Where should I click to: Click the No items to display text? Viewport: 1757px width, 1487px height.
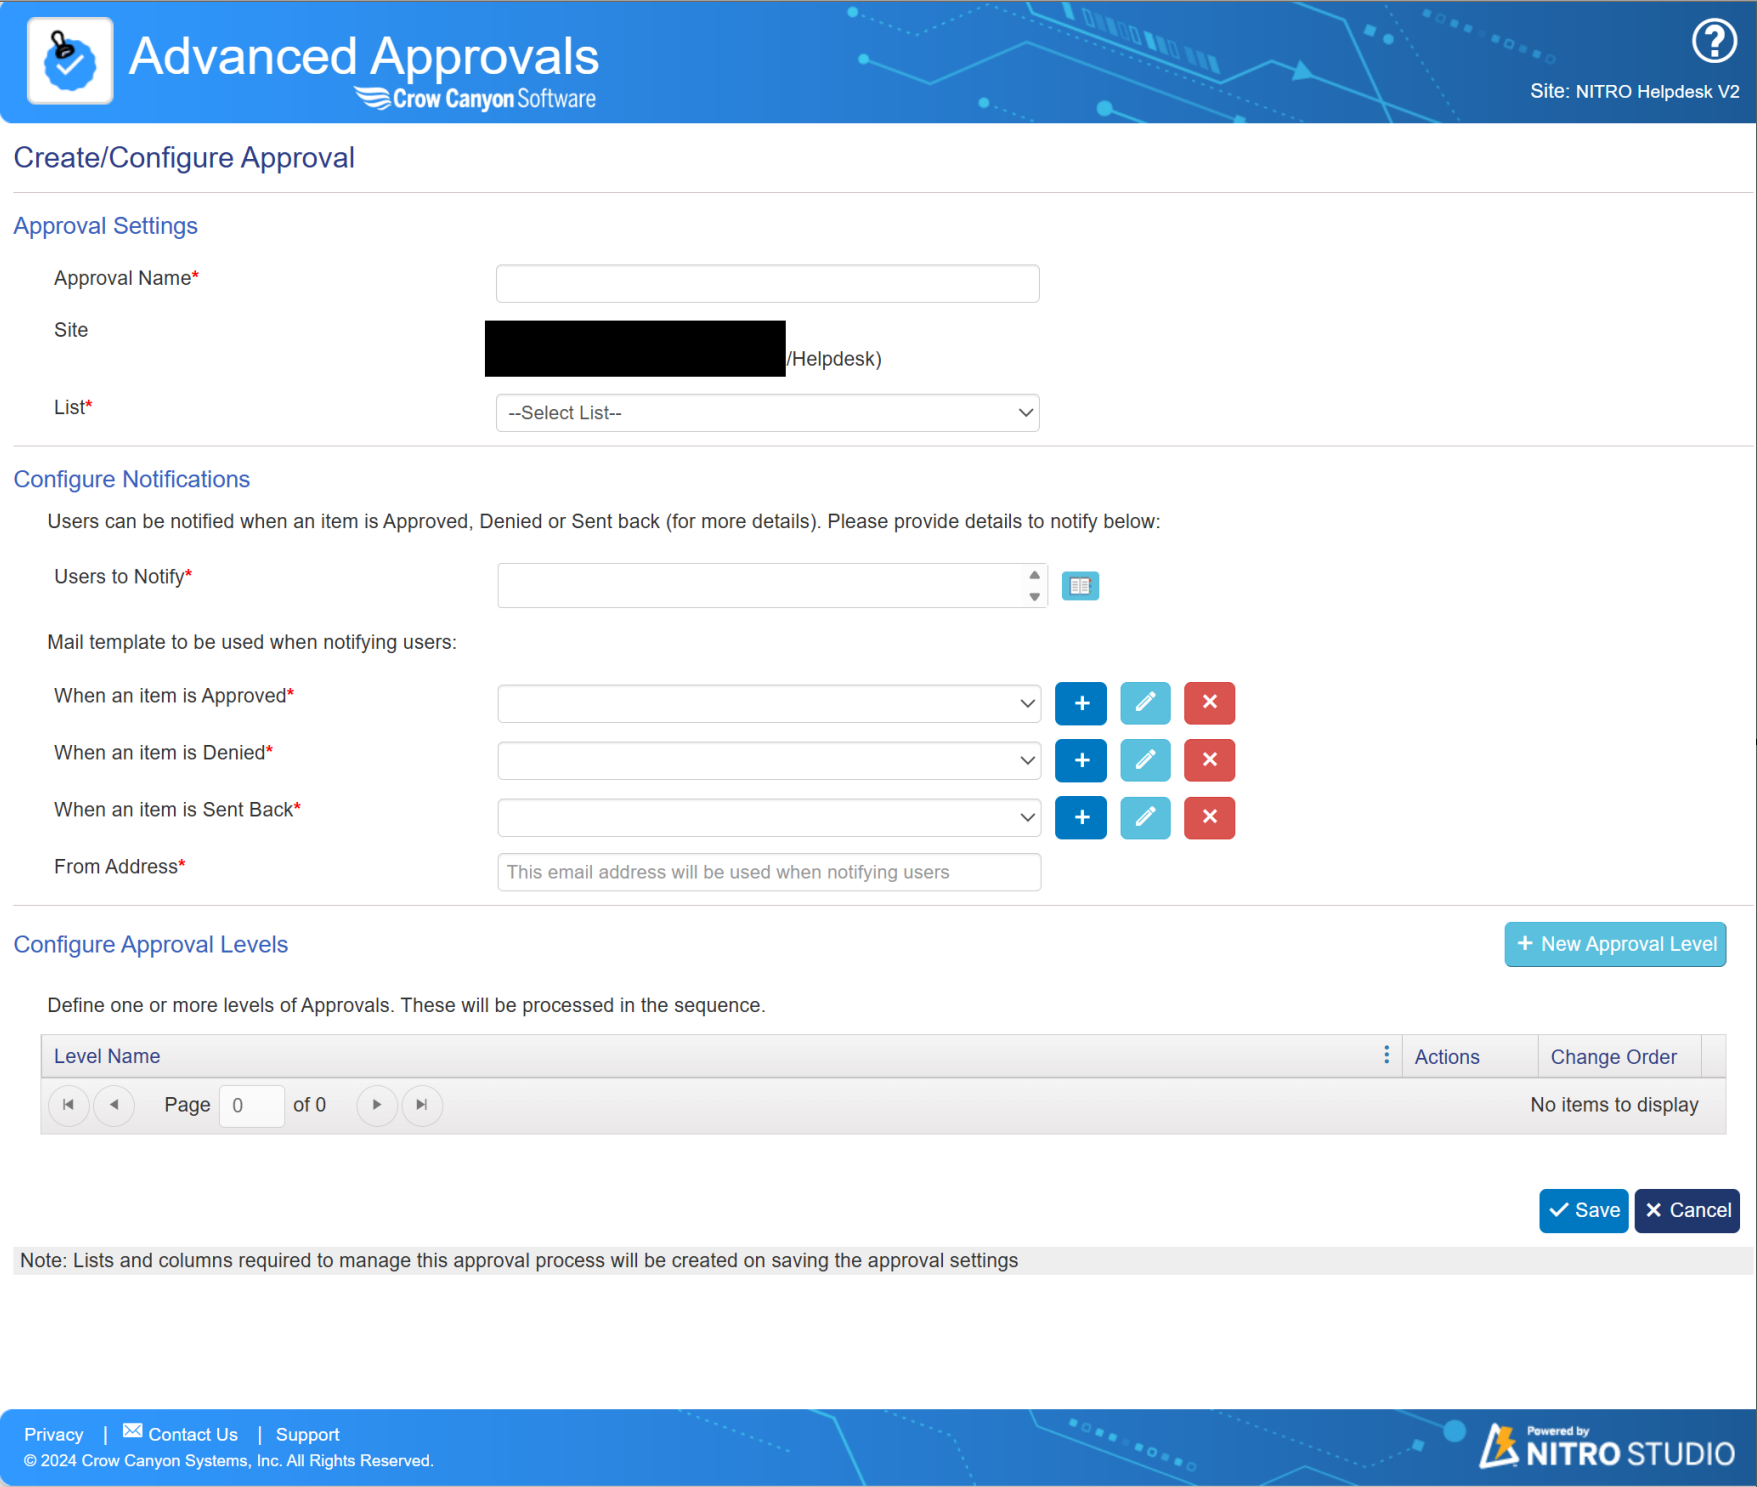(x=1614, y=1105)
